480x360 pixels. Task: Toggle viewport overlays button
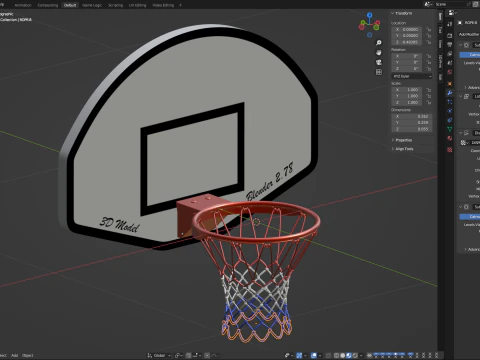click(314, 355)
